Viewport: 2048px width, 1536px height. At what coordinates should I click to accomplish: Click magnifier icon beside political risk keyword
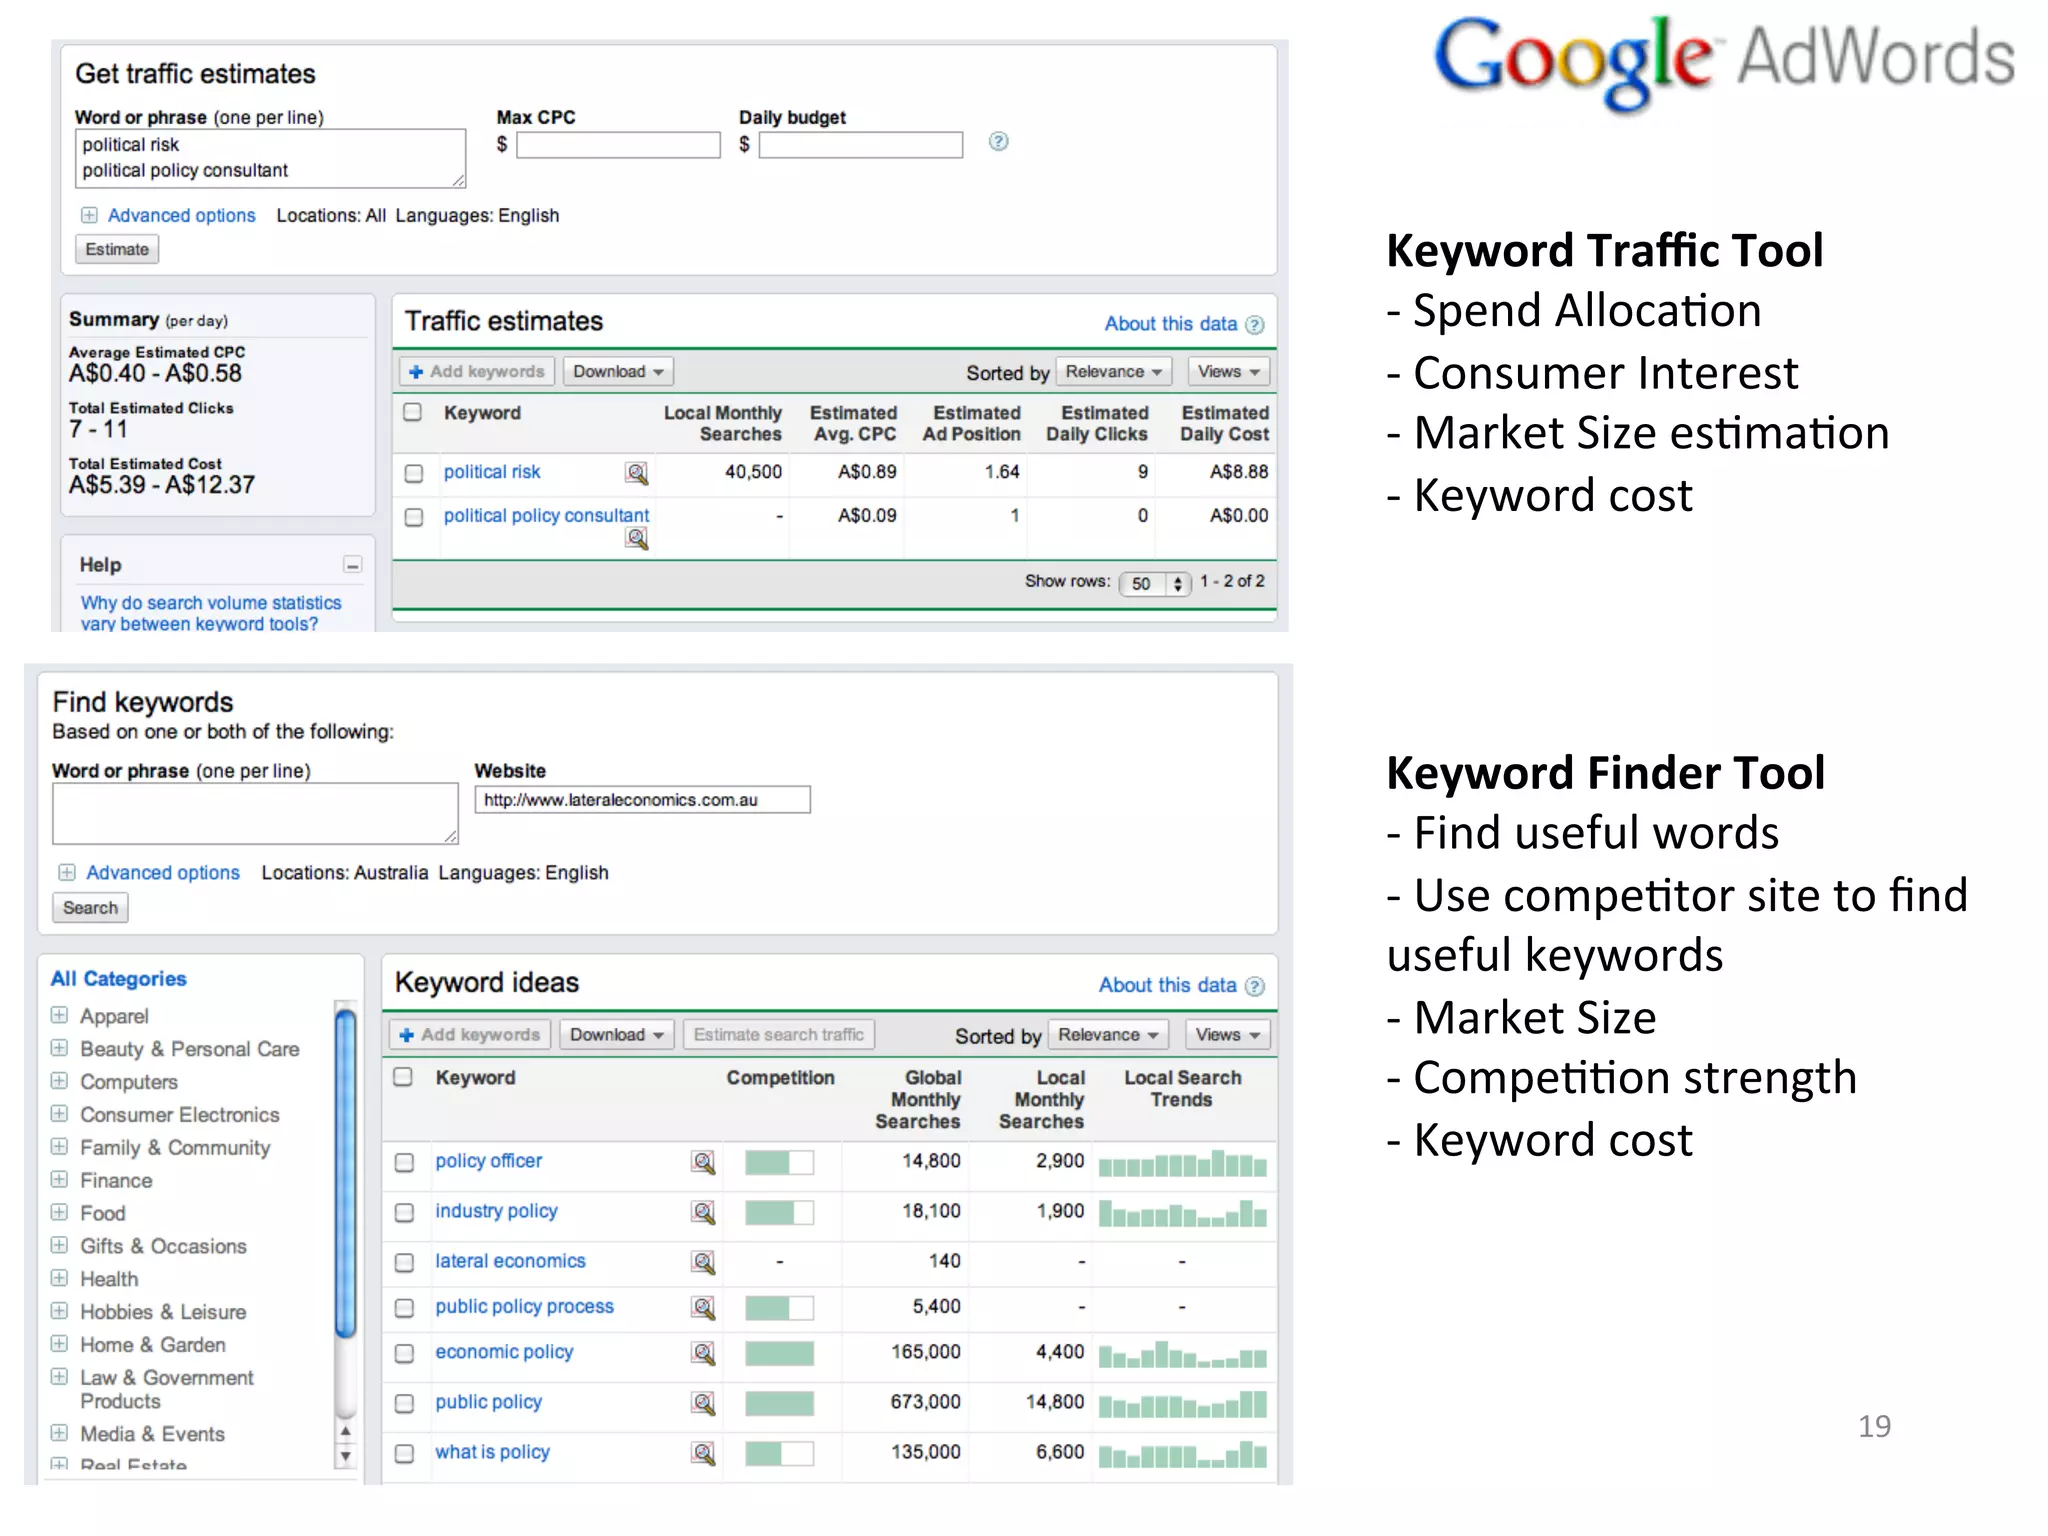(636, 473)
